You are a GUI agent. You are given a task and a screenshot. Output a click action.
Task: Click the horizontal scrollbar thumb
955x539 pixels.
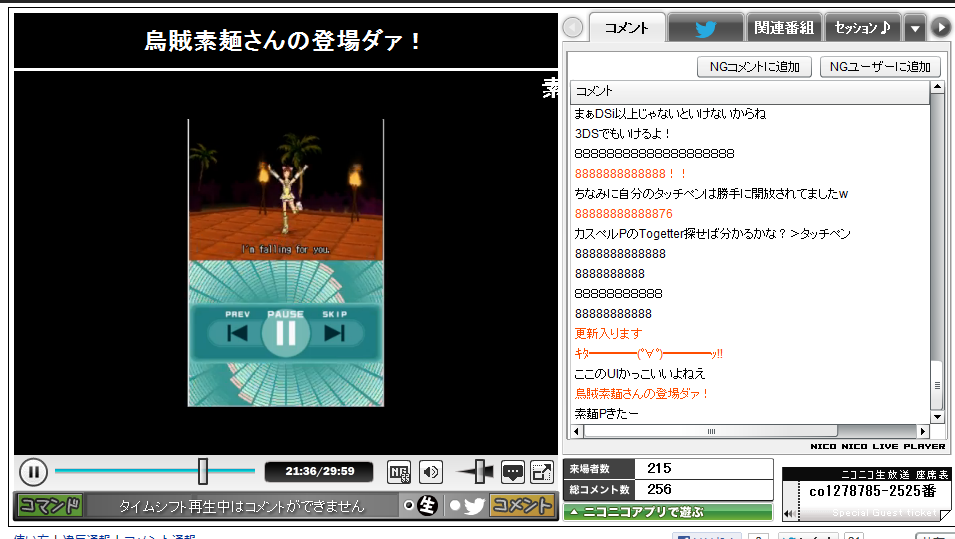pyautogui.click(x=711, y=431)
